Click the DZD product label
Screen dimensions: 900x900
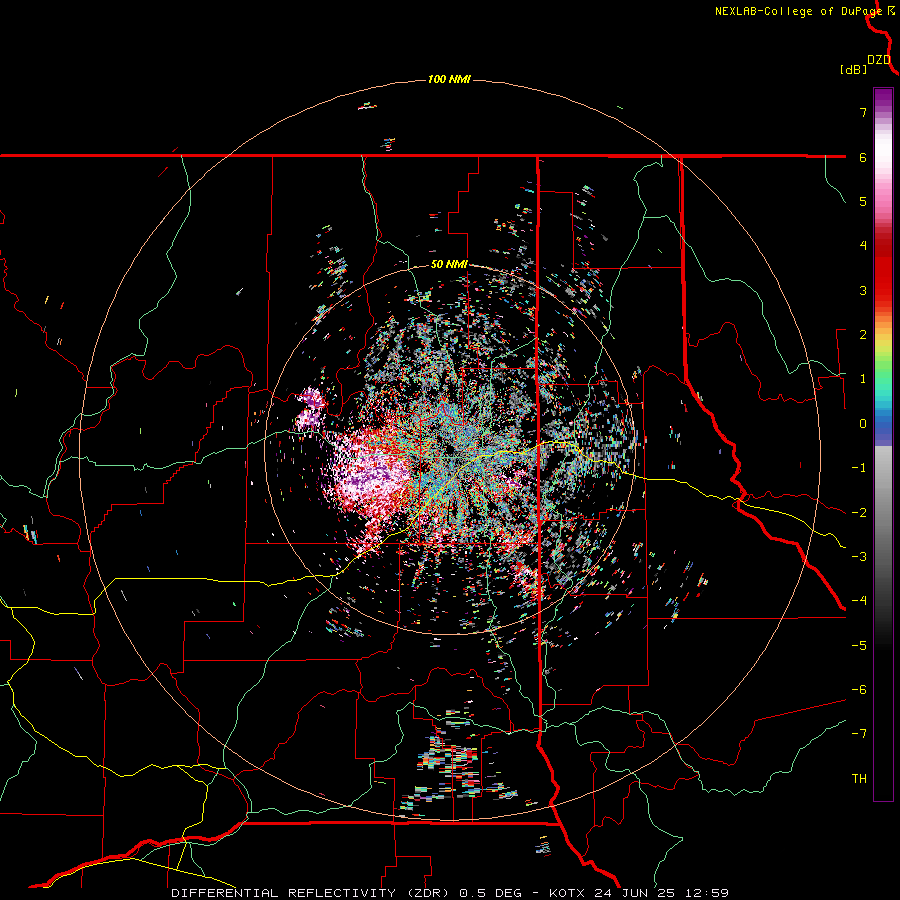(x=879, y=60)
